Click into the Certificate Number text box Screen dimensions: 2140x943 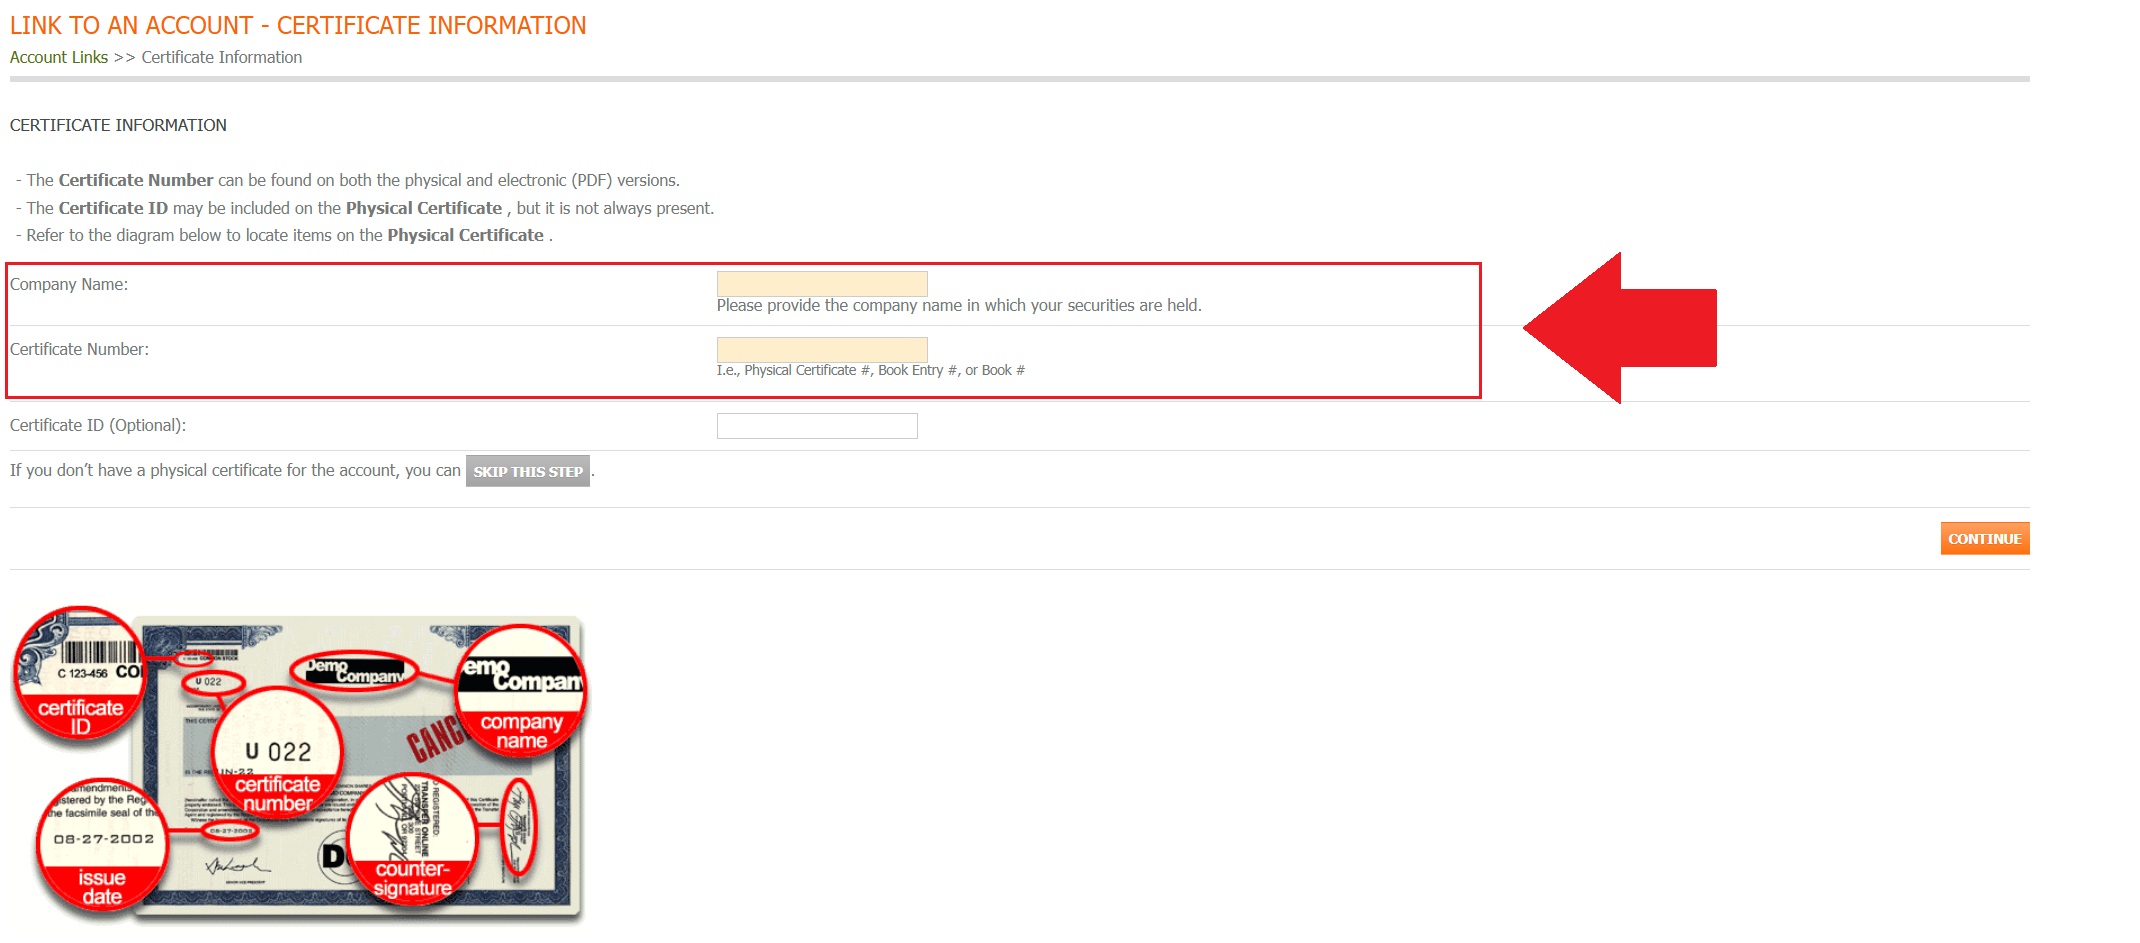pyautogui.click(x=821, y=349)
